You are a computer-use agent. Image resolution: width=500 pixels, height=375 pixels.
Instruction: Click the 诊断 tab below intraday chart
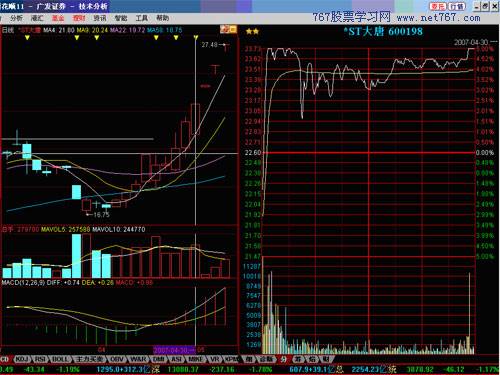tap(266, 359)
